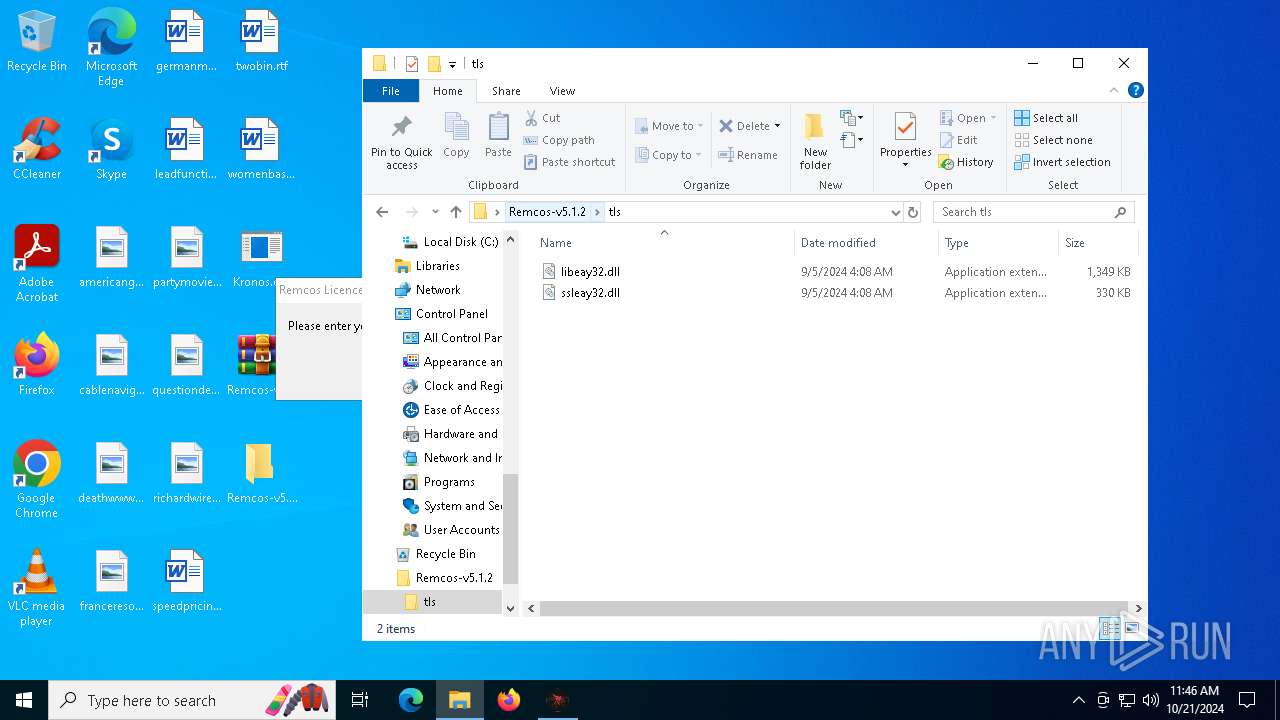The height and width of the screenshot is (720, 1280).
Task: Open recent locations dropdown
Action: [x=435, y=212]
